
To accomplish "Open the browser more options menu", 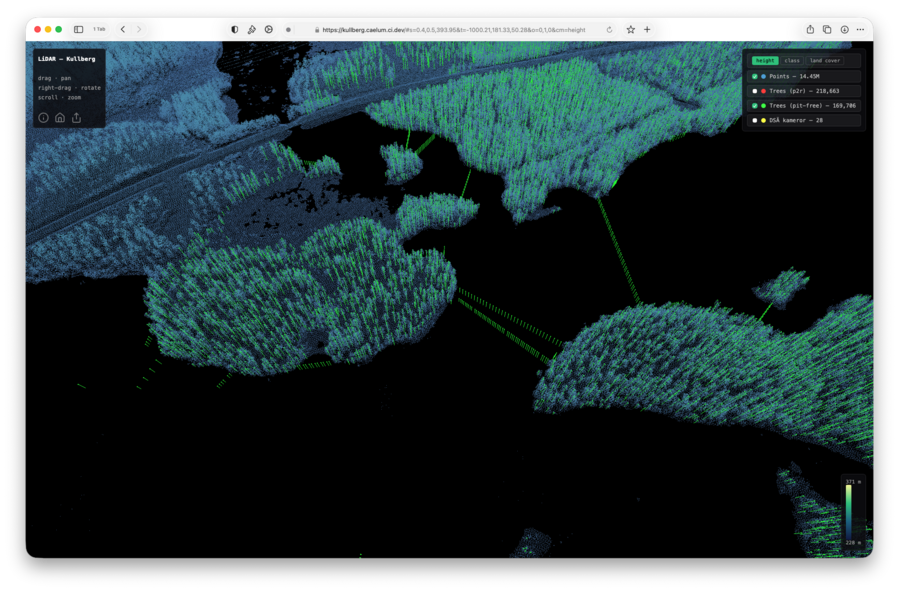I will [860, 30].
